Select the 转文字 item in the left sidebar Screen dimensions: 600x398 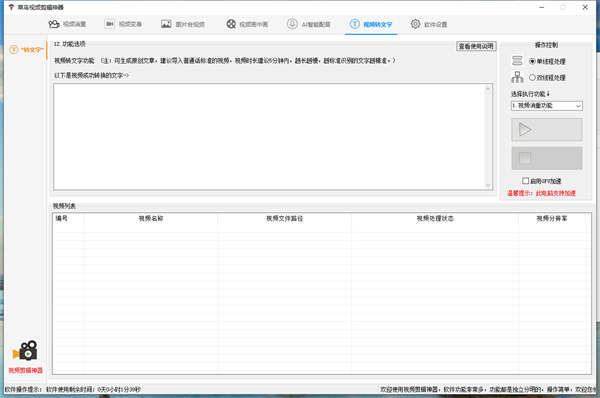[26, 50]
